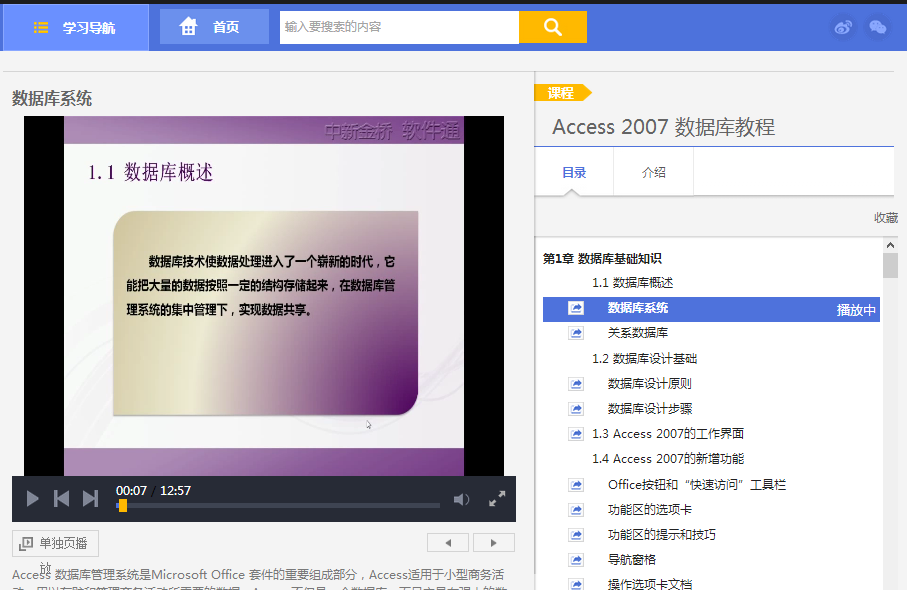
Task: Click the icon beside 数据库系统
Action: pyautogui.click(x=576, y=308)
